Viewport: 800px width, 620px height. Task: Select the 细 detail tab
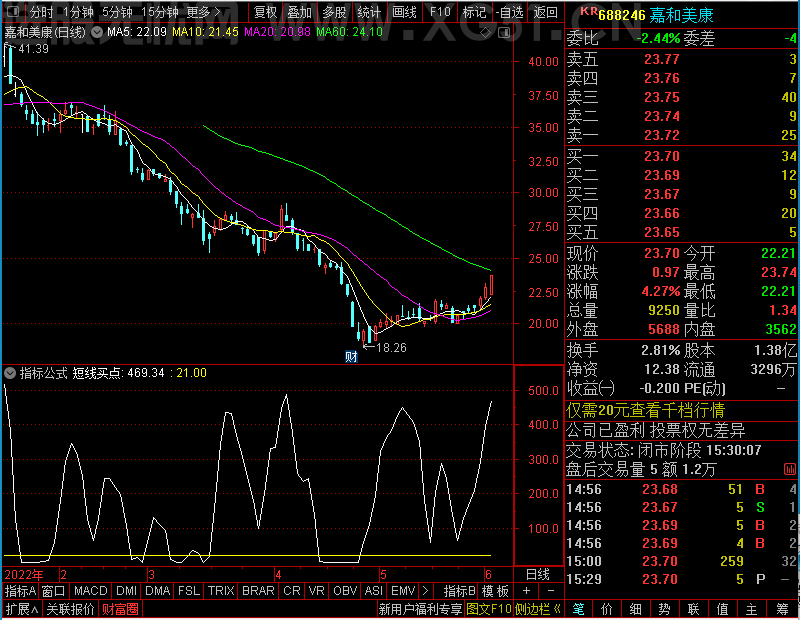click(635, 609)
